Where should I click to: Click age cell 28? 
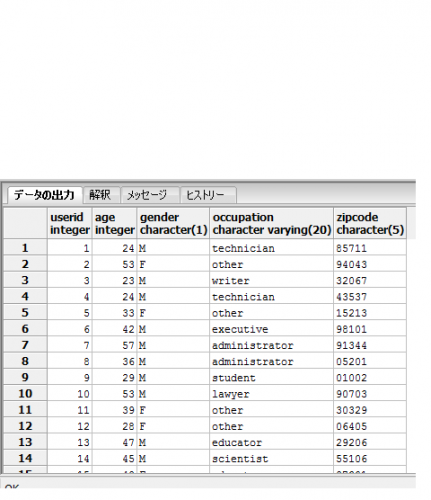114,426
